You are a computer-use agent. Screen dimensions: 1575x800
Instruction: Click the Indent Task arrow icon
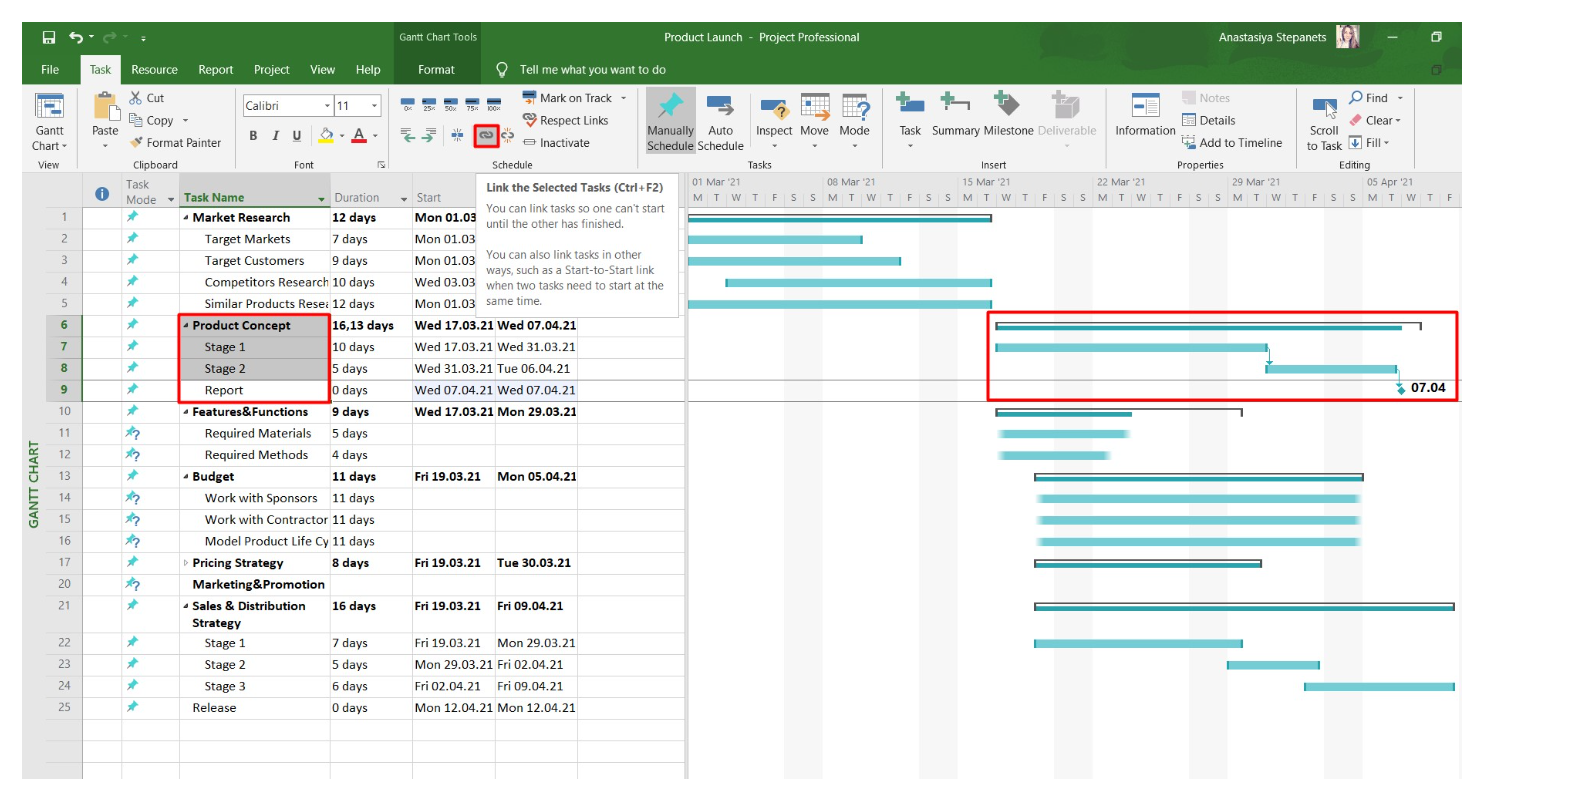pos(429,135)
